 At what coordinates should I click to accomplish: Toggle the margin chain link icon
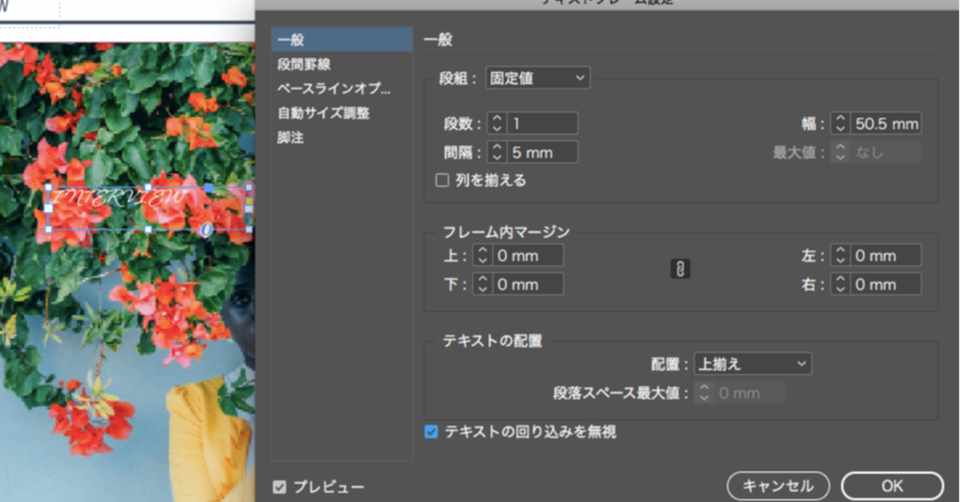[x=680, y=269]
